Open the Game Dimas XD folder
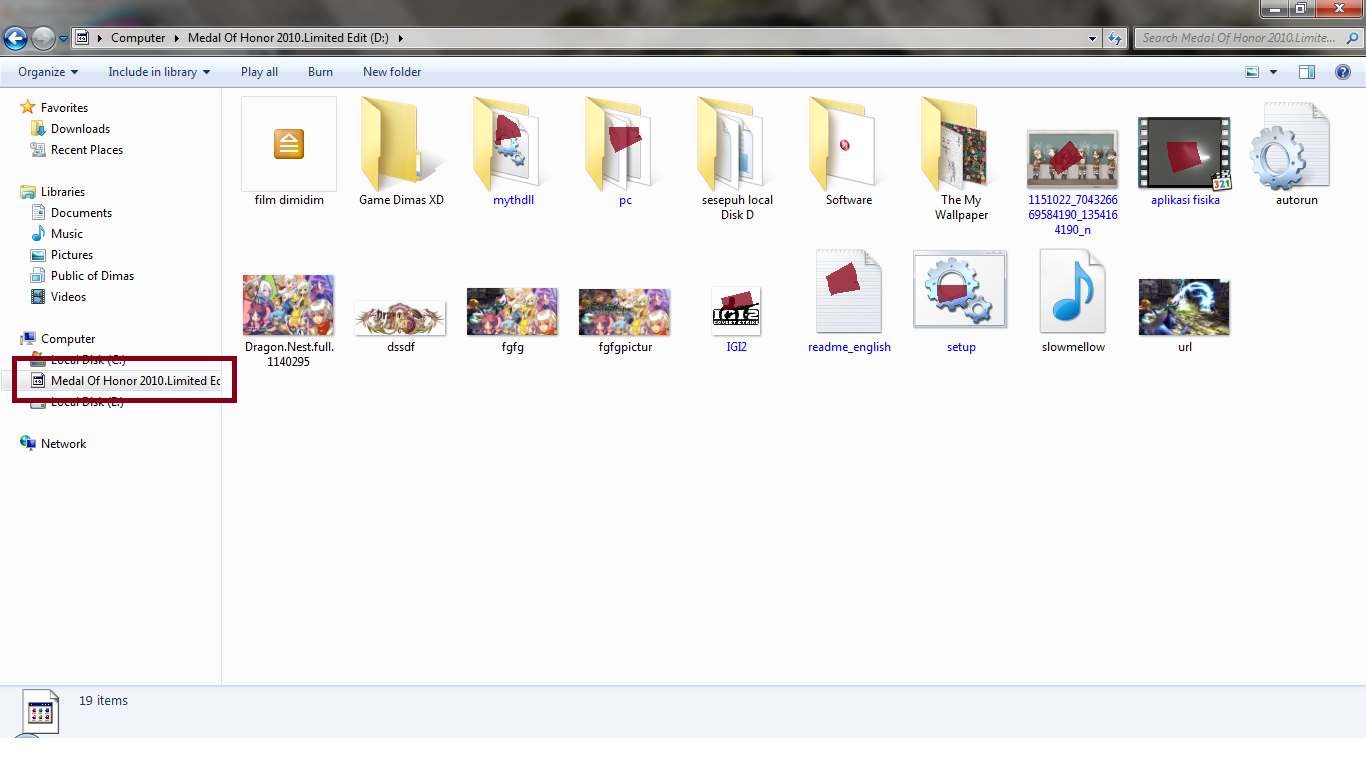Viewport: 1366px width, 769px height. [401, 152]
